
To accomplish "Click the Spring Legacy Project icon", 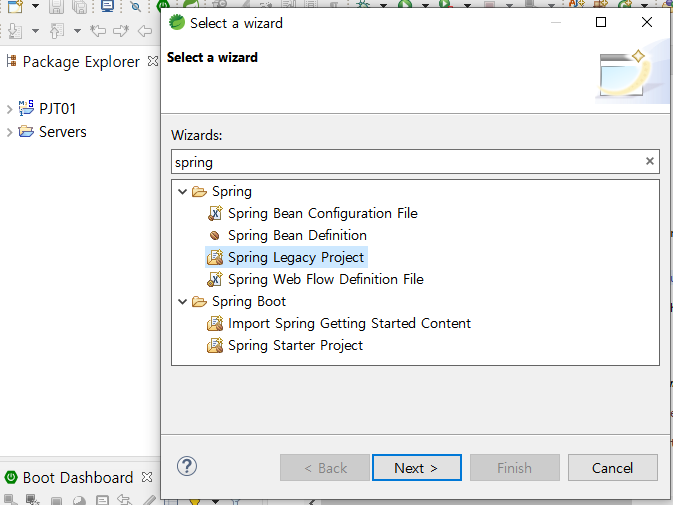I will coord(215,257).
